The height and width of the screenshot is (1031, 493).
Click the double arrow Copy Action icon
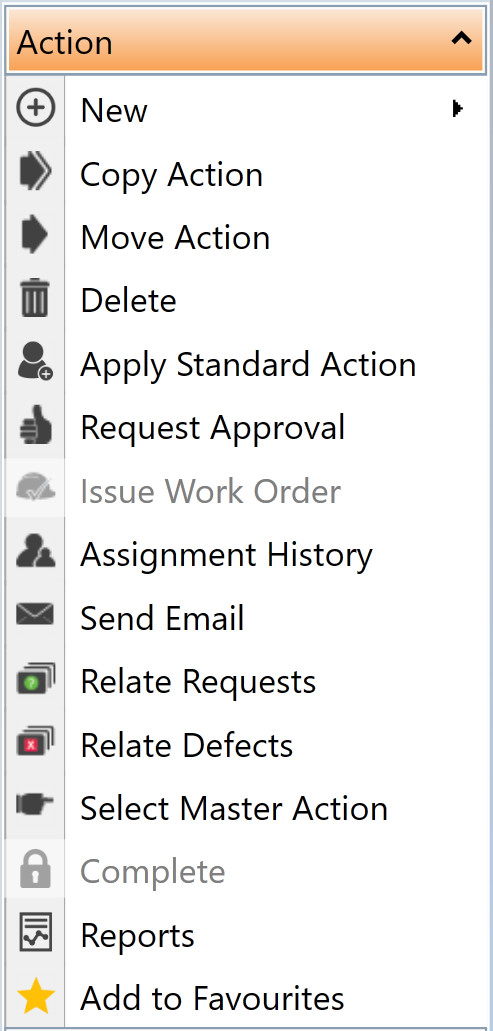coord(35,172)
